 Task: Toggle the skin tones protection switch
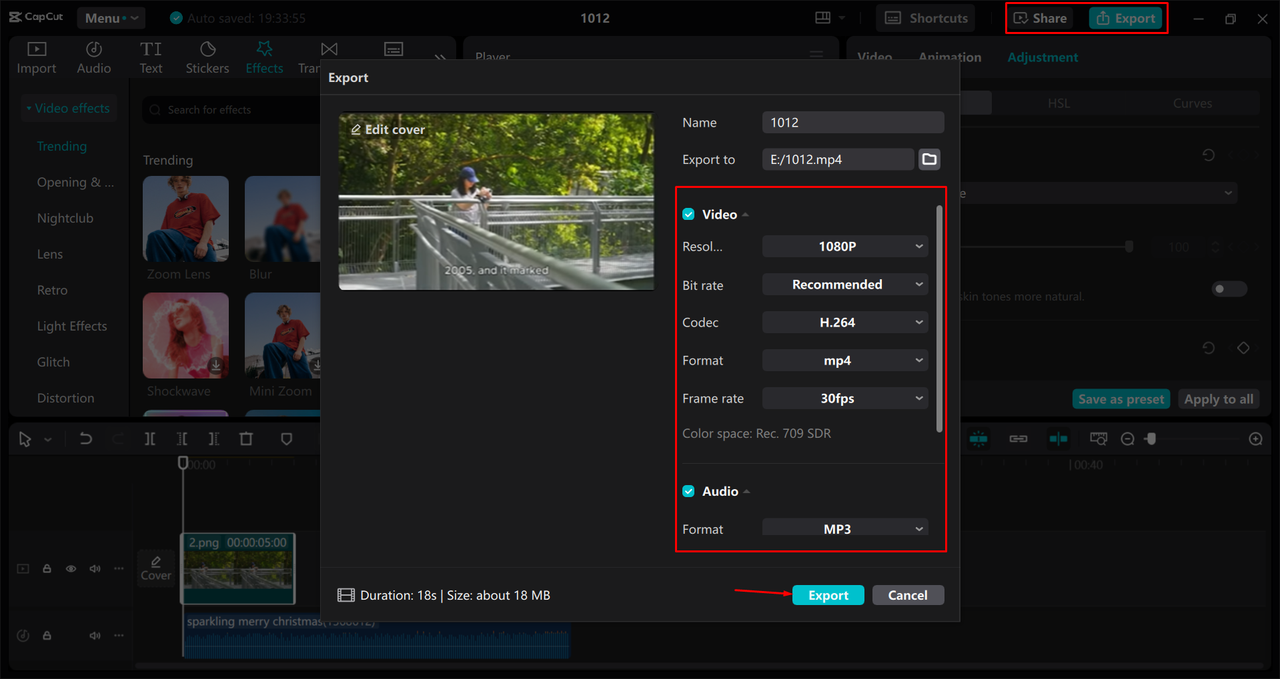(1229, 289)
